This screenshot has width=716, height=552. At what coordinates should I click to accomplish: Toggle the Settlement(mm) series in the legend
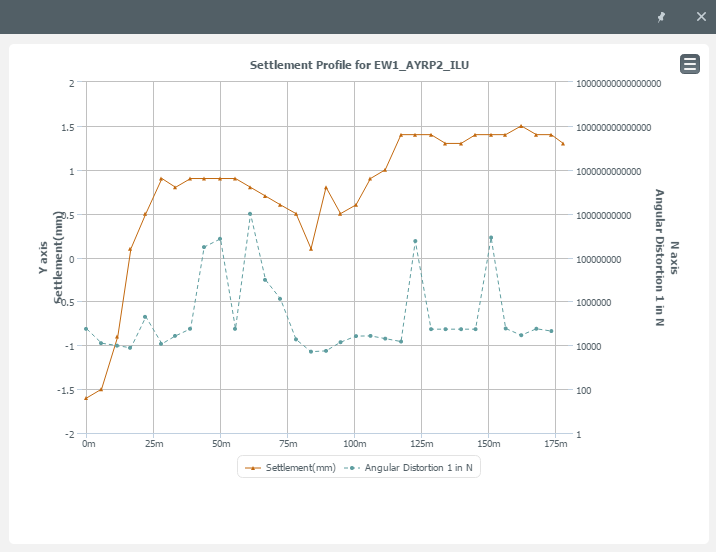tap(290, 468)
